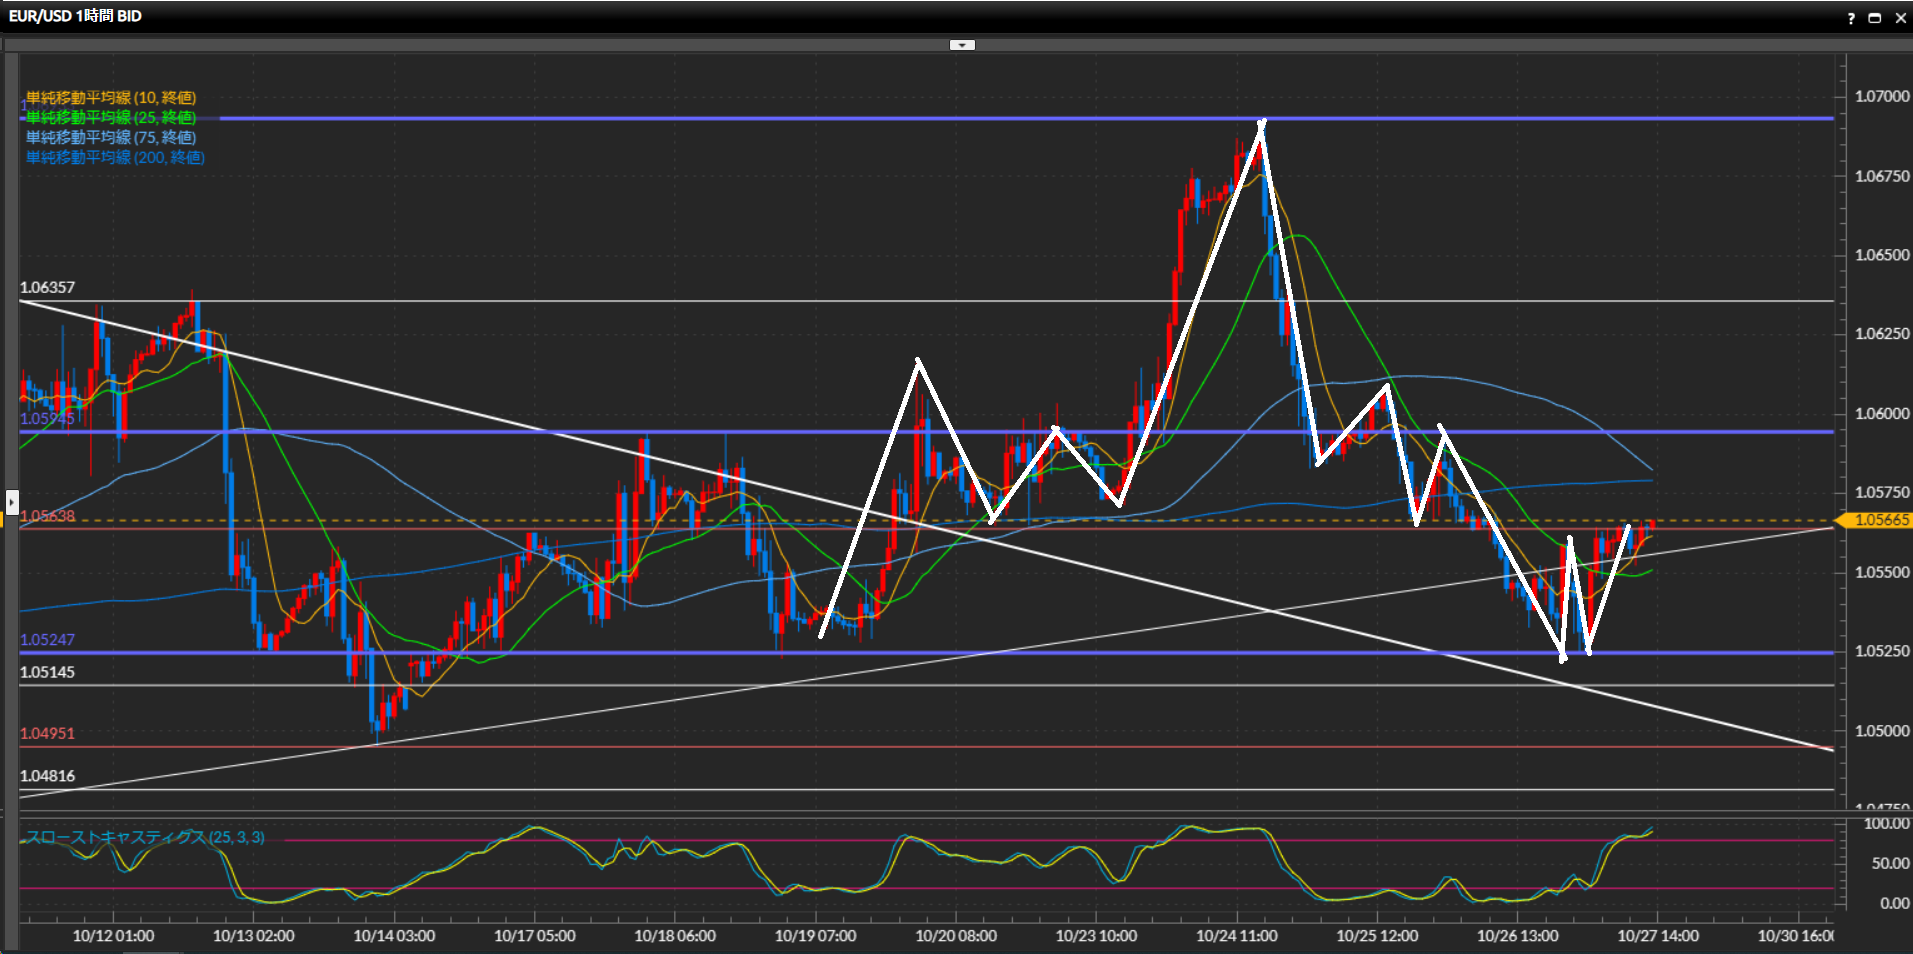Expand the left side panel arrow
The width and height of the screenshot is (1913, 954).
12,501
